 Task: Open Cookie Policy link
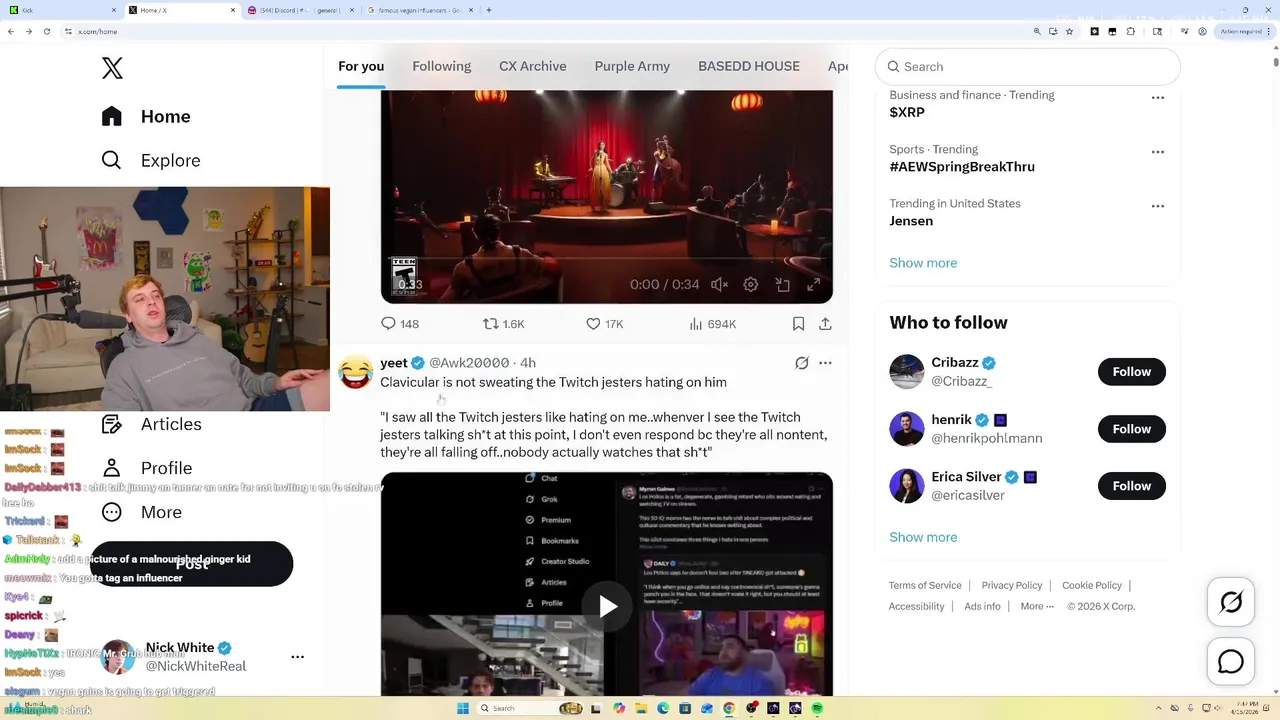click(x=1092, y=586)
